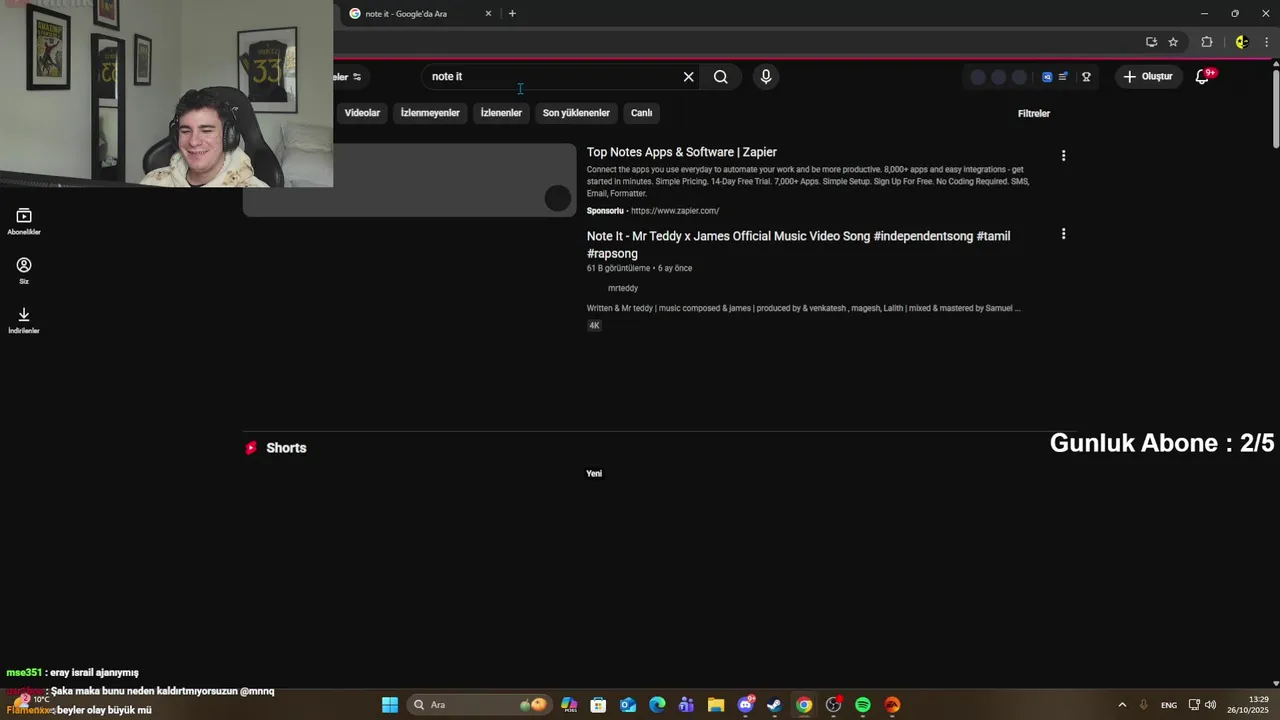Switch to Chrome in the taskbar
The height and width of the screenshot is (720, 1280).
click(804, 705)
